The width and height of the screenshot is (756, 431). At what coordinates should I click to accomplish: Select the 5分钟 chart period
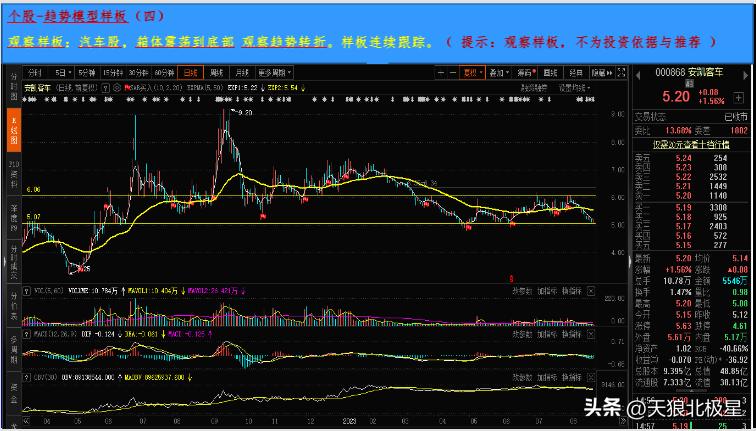tap(87, 73)
